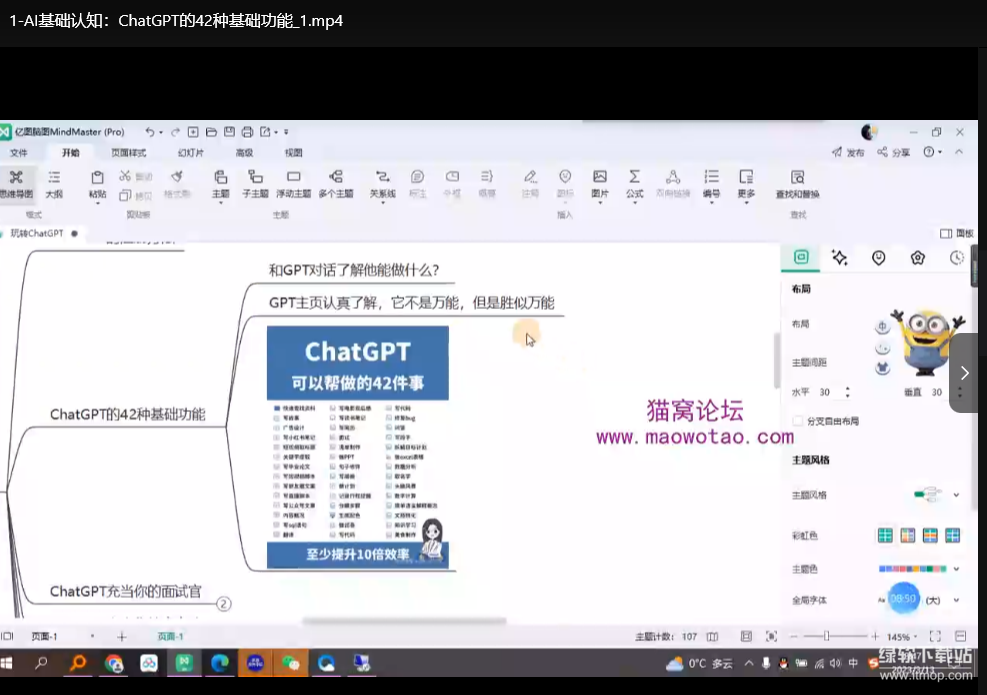The image size is (987, 695).
Task: Click the Redo arrow in title bar
Action: coord(176,132)
